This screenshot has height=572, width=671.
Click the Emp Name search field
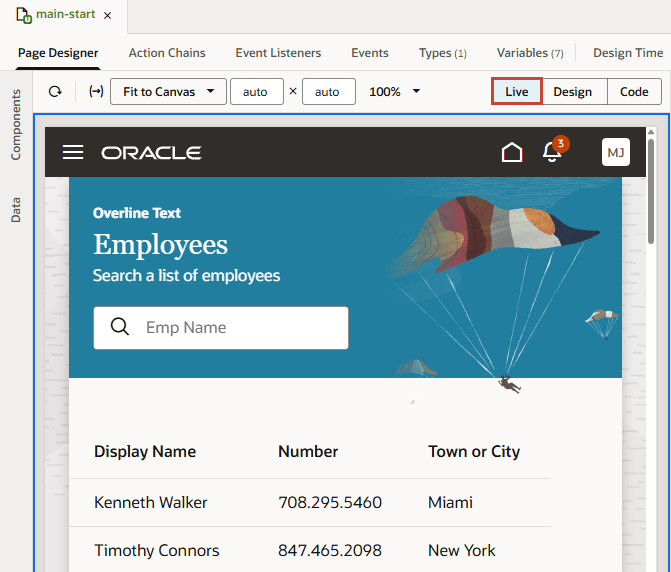240,327
